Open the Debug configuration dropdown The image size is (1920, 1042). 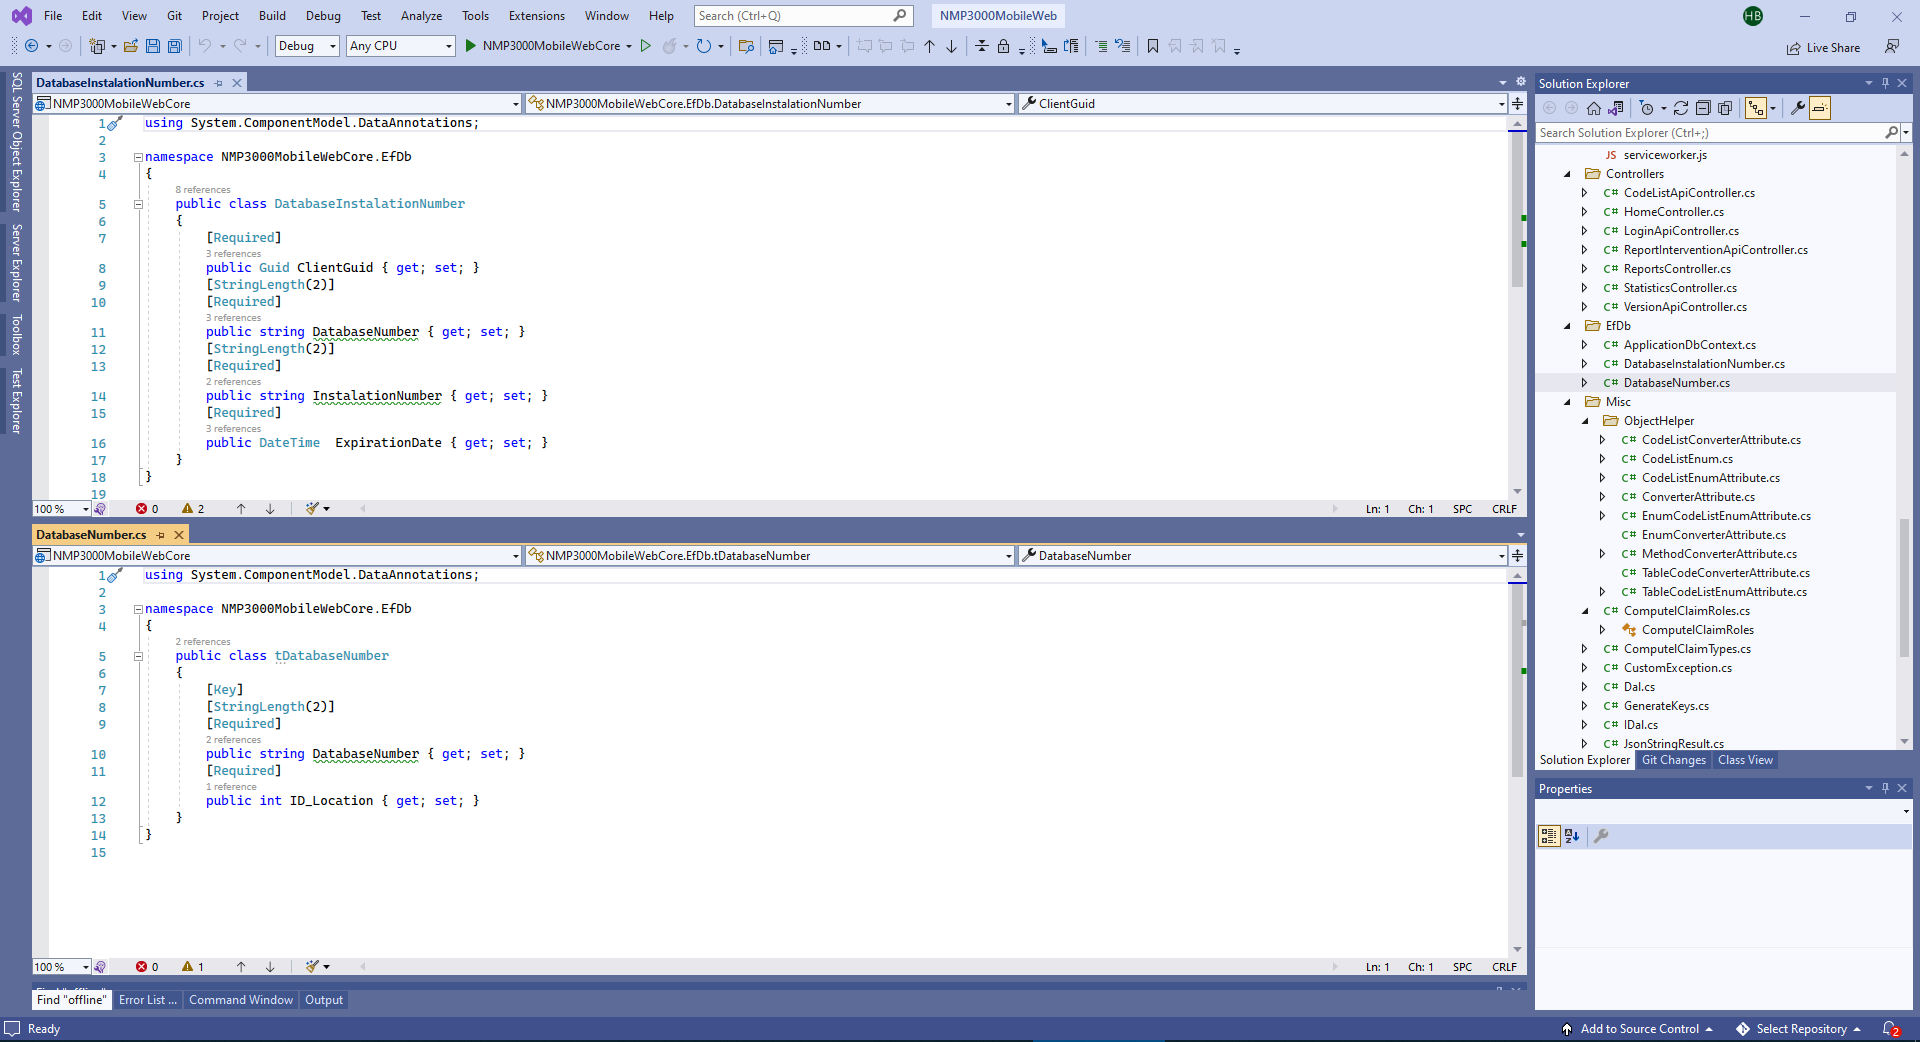tap(308, 46)
